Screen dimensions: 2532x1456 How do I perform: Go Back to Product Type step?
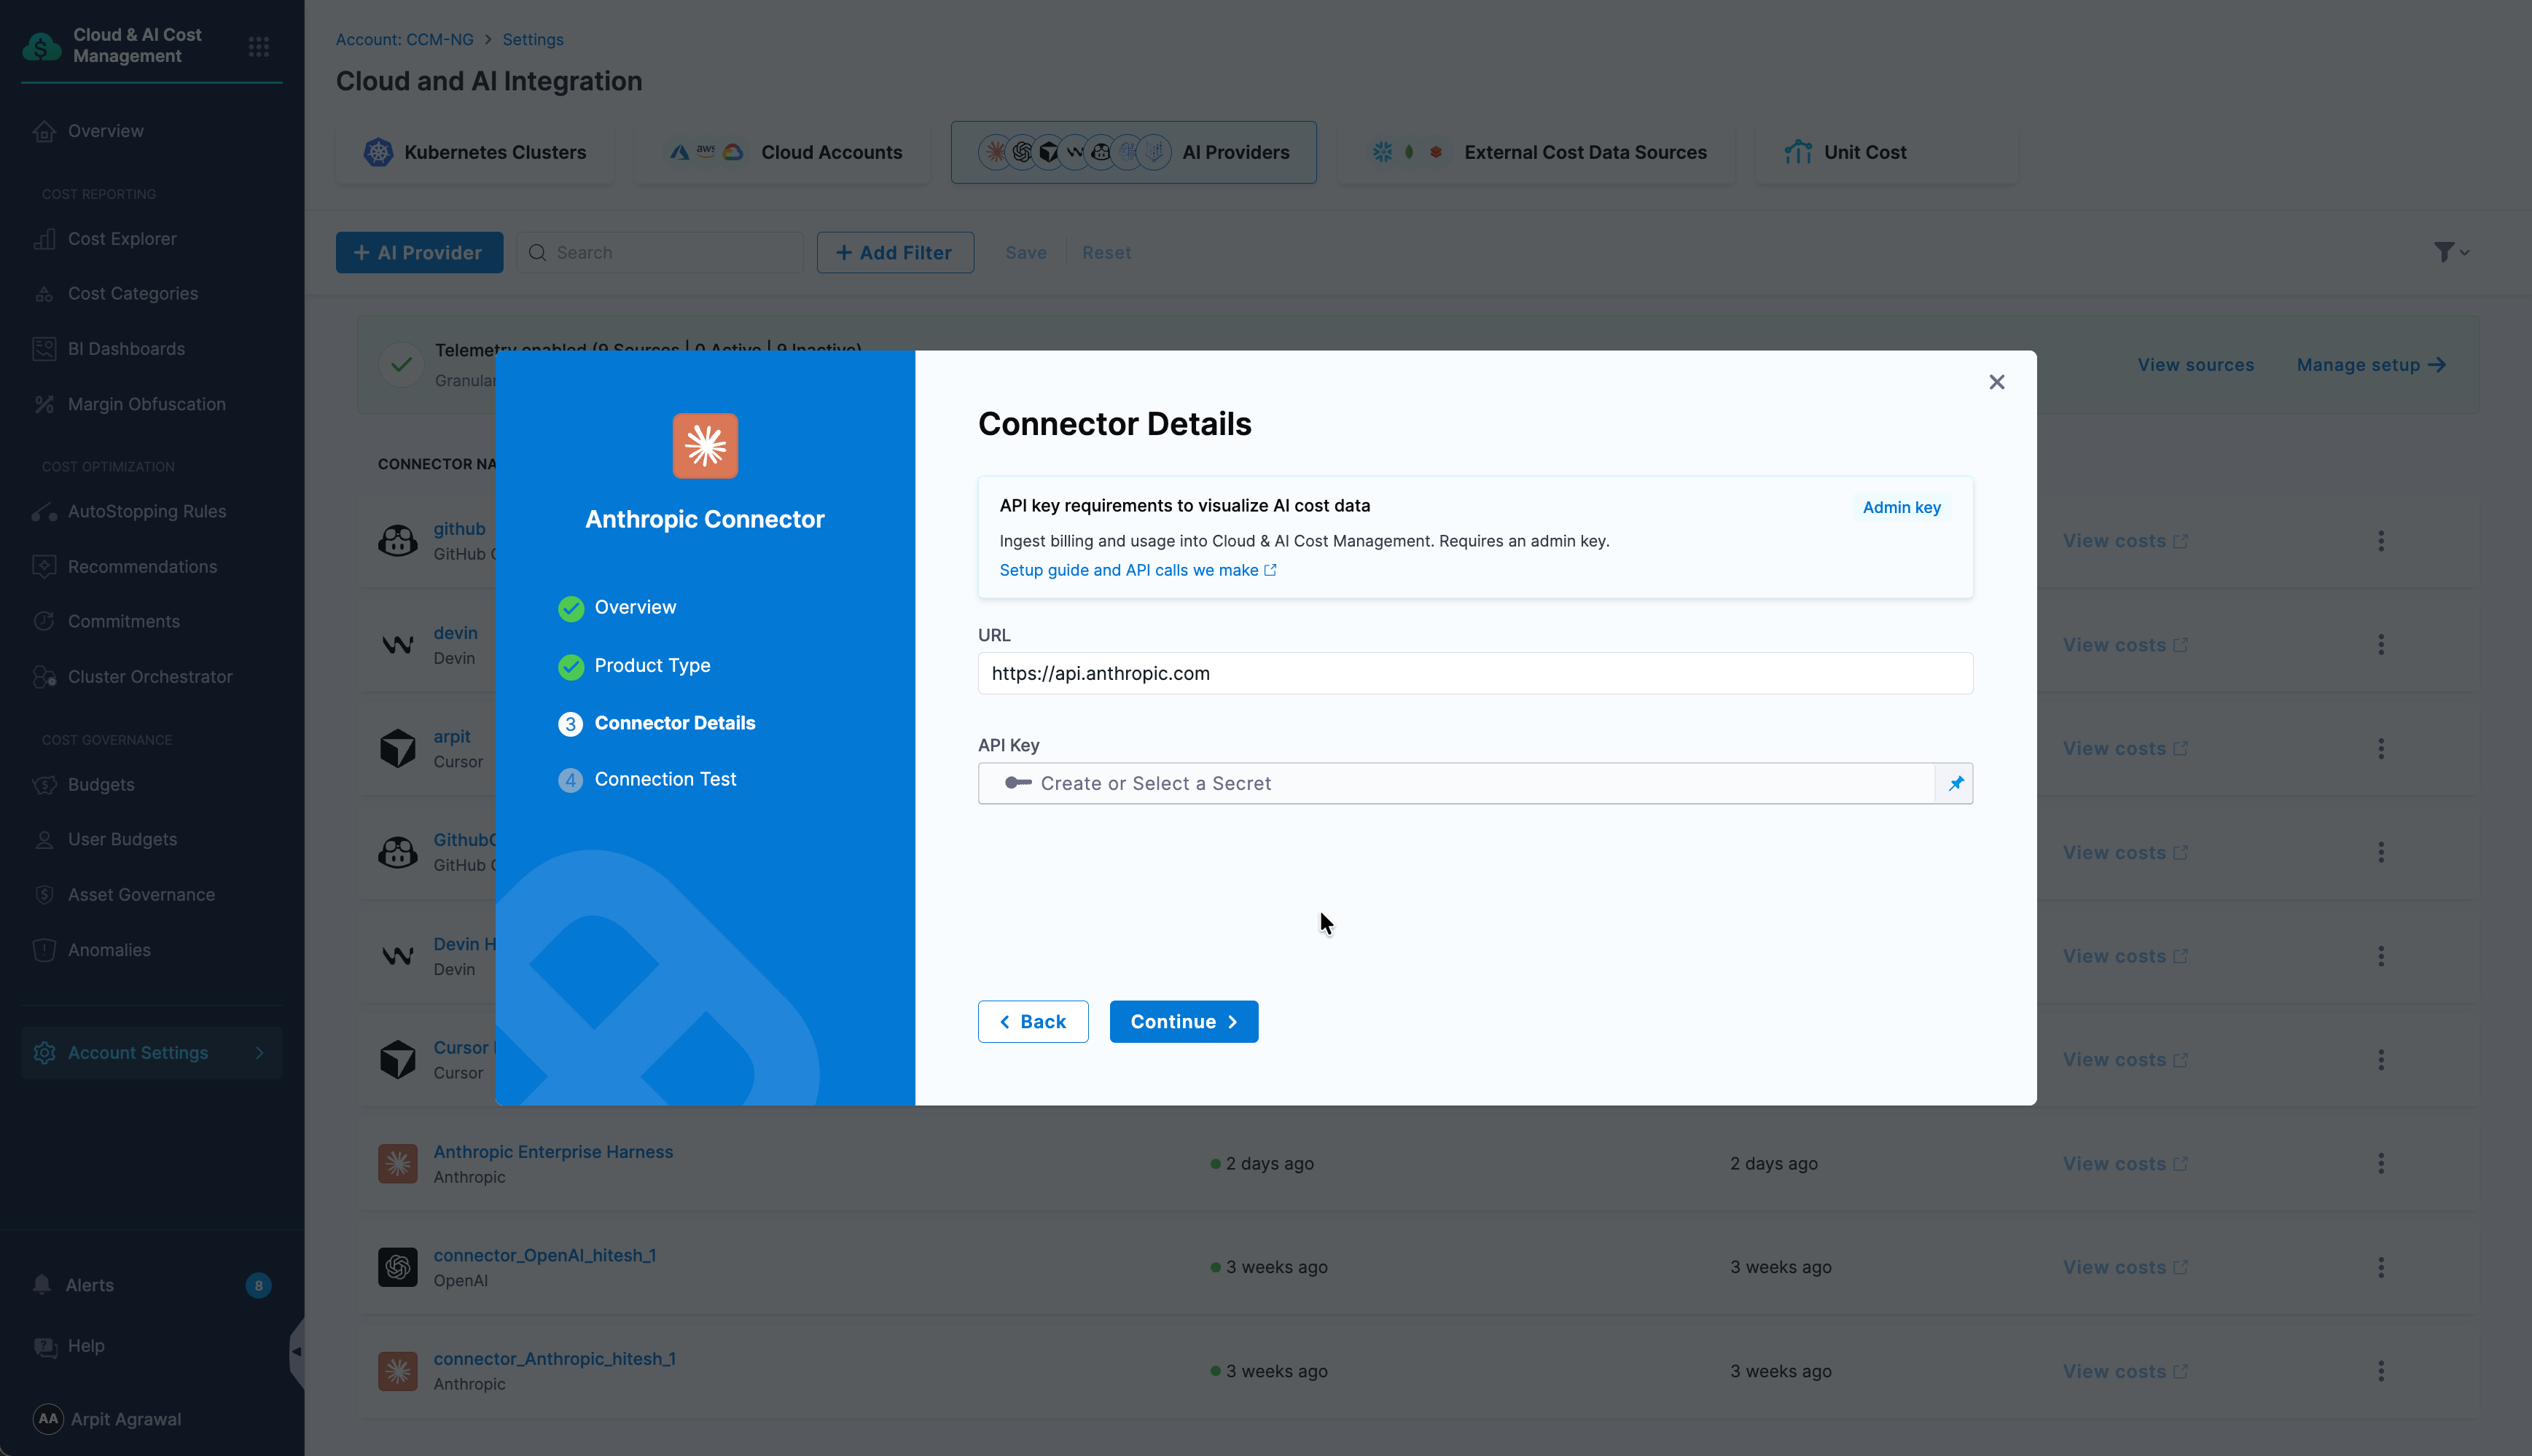pos(1032,1021)
